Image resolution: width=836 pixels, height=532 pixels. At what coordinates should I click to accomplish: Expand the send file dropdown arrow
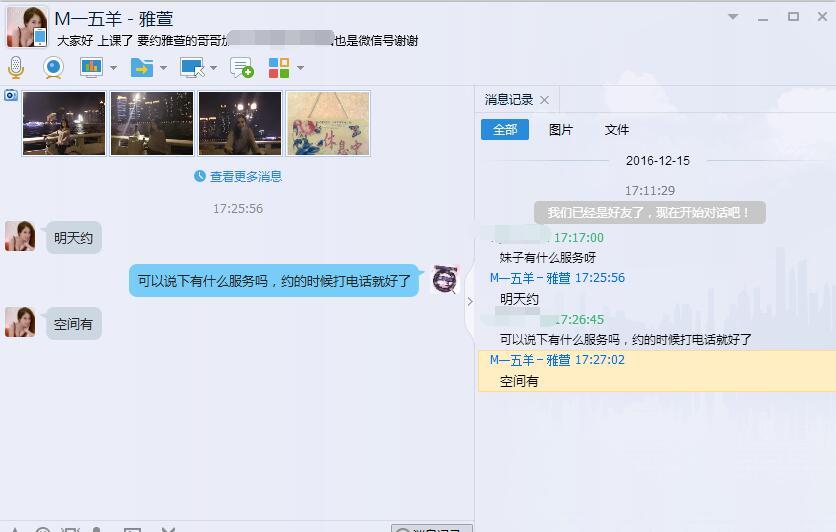pyautogui.click(x=163, y=68)
